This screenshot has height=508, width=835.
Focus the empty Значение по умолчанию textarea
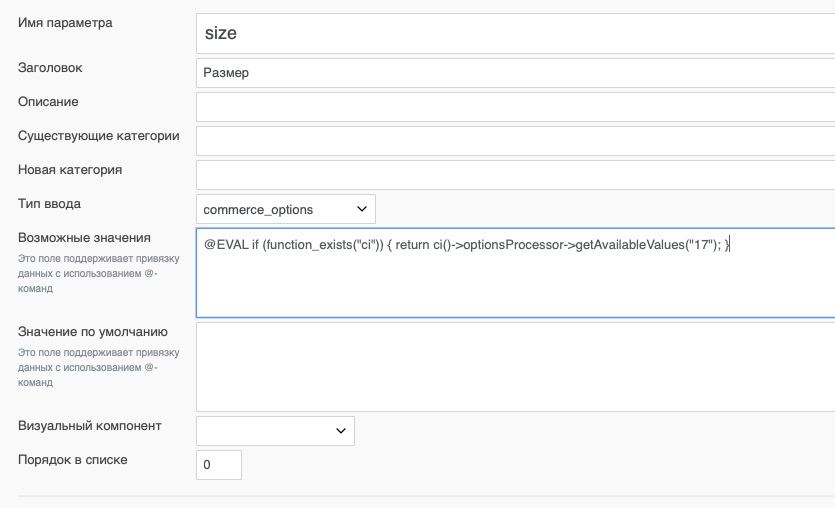click(x=515, y=367)
